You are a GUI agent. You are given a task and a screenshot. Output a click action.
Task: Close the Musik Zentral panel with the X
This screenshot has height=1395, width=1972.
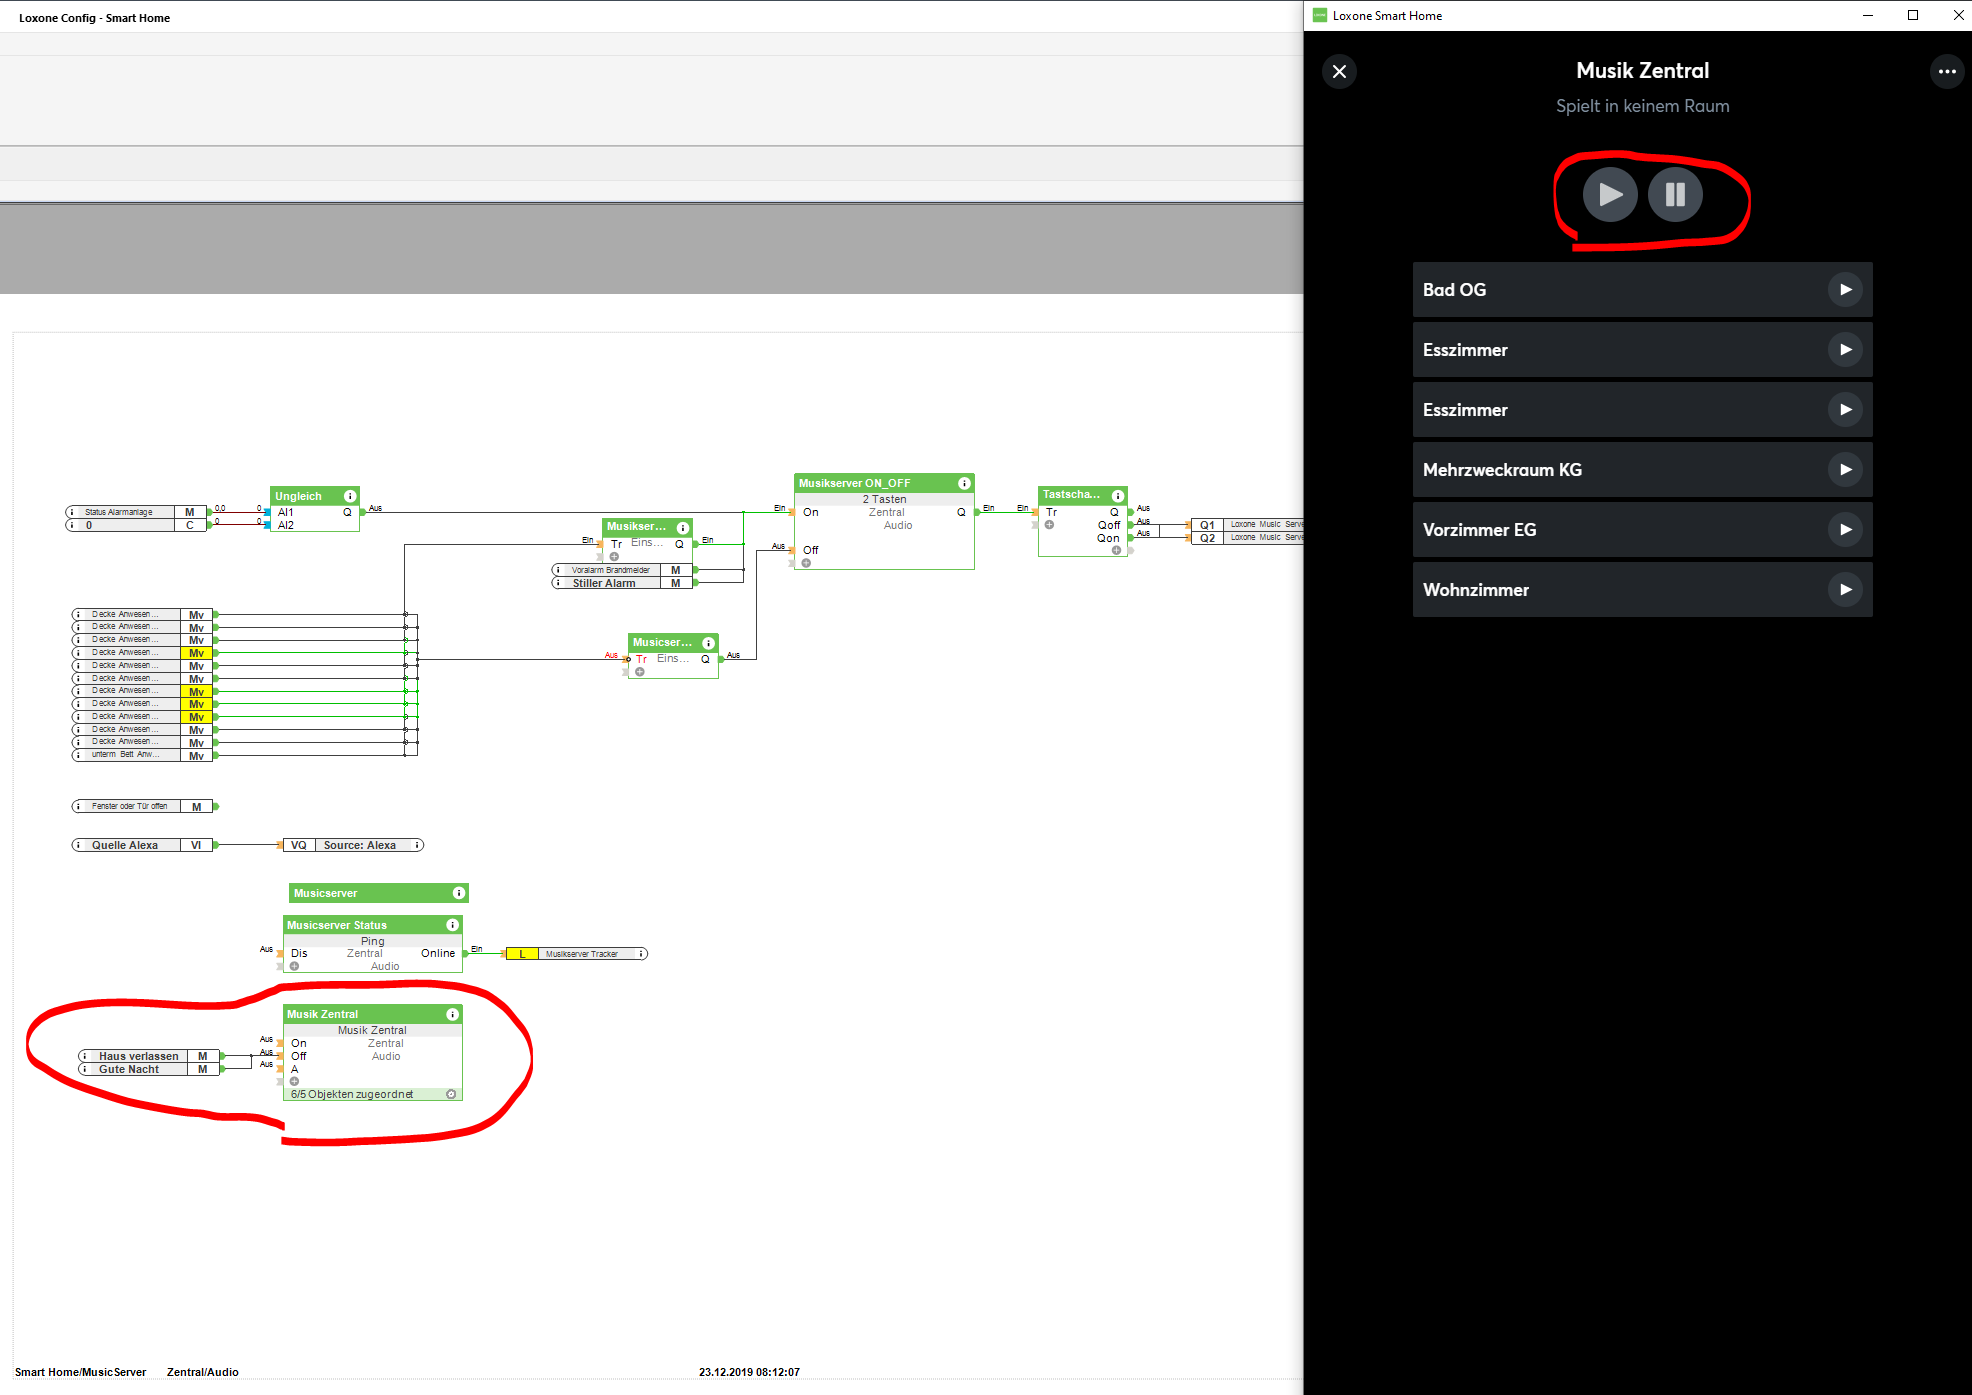click(1339, 71)
